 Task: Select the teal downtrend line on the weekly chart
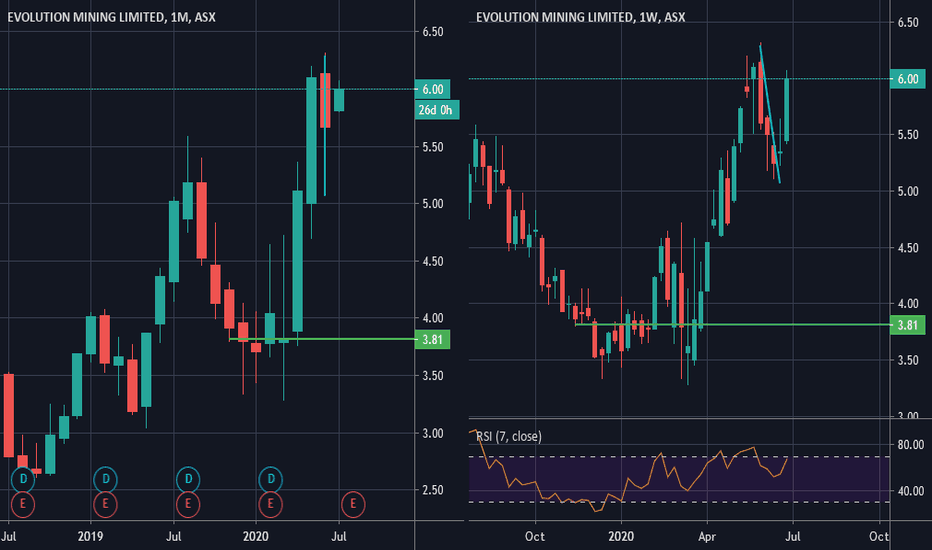click(x=770, y=114)
